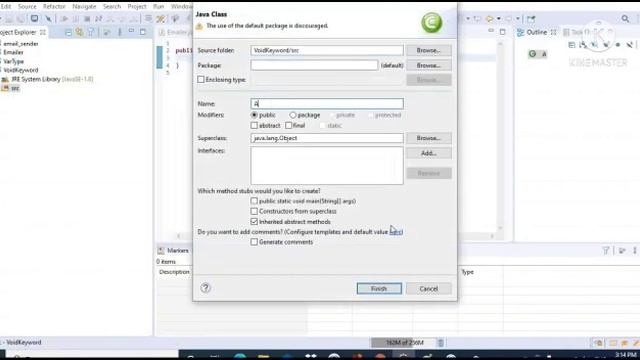Screen dimensions: 640x360
Task: Click the heap memory status bar
Action: click(403, 343)
